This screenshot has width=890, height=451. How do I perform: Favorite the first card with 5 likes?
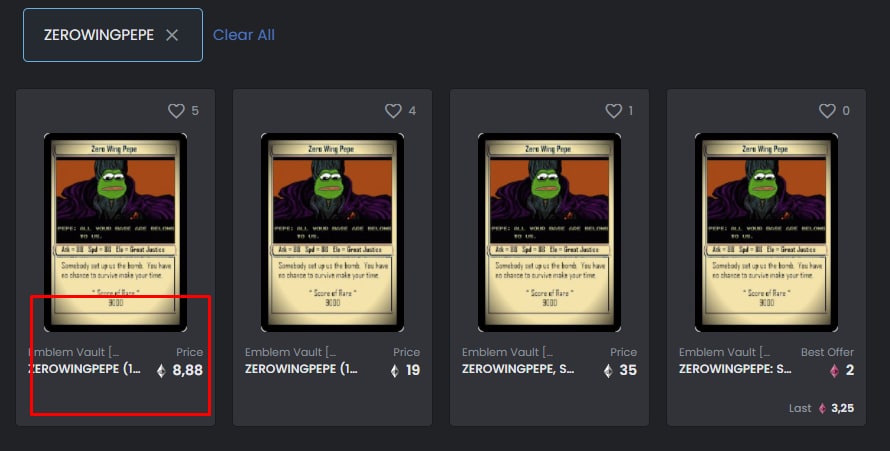[176, 111]
